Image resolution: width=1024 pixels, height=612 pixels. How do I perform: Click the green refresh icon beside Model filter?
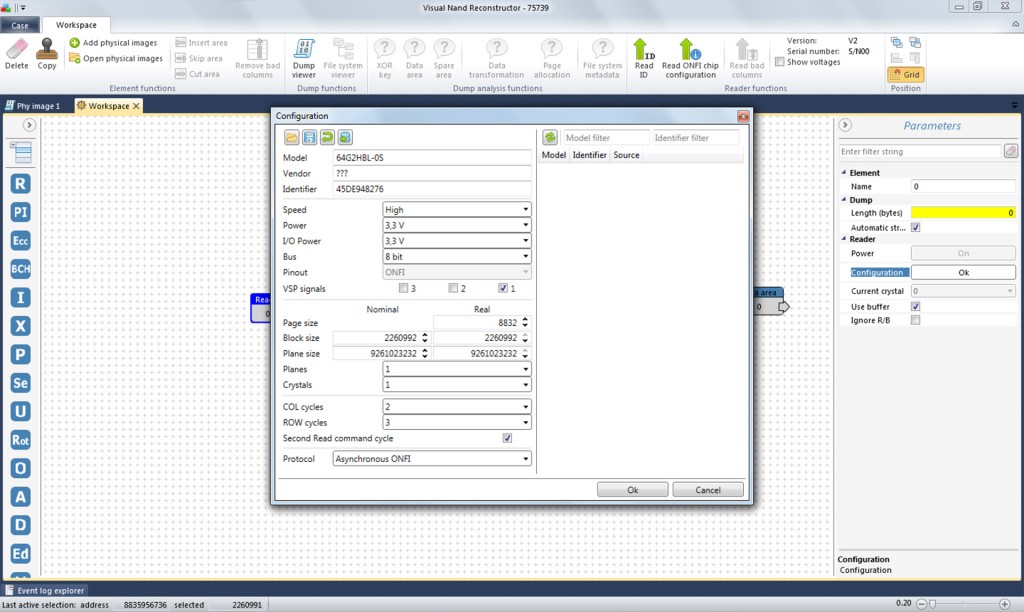click(550, 137)
